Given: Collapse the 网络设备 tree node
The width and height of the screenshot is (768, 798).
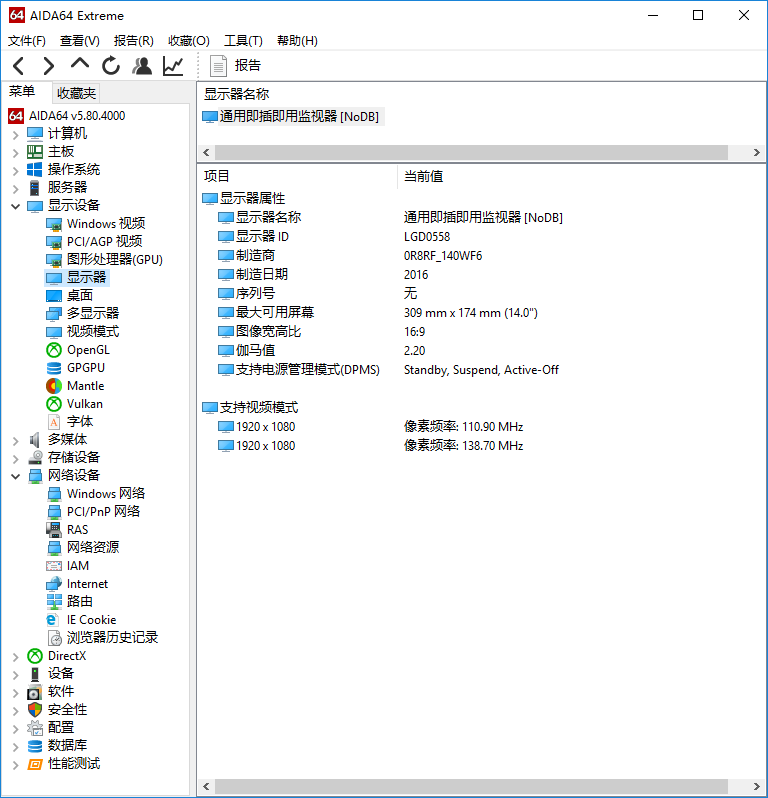Looking at the screenshot, I should (15, 476).
